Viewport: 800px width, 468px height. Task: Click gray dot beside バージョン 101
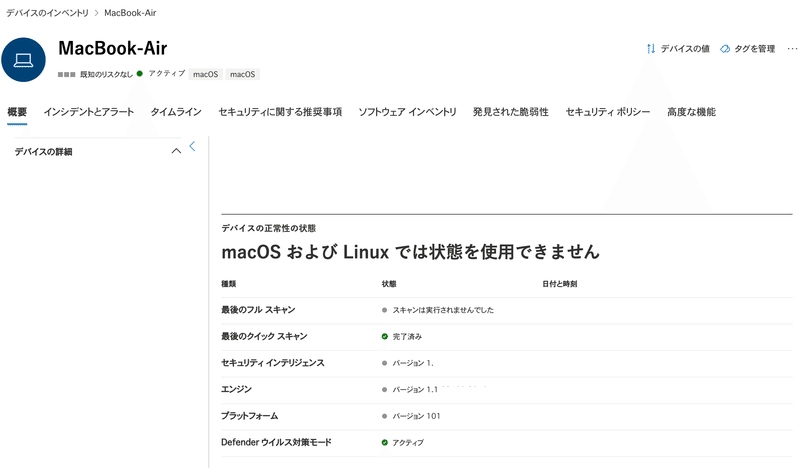click(384, 416)
